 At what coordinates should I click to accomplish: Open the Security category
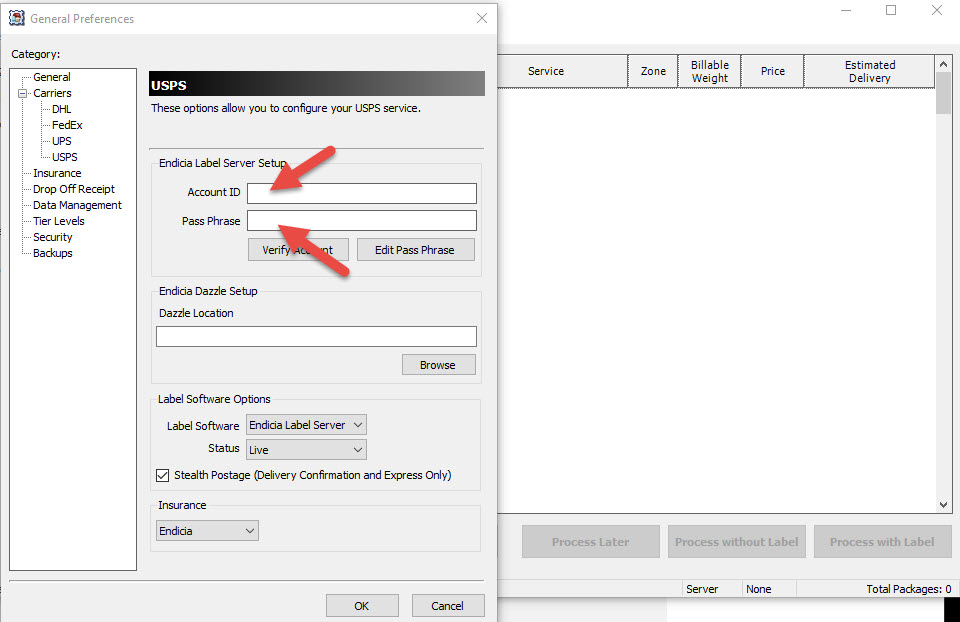click(x=53, y=237)
